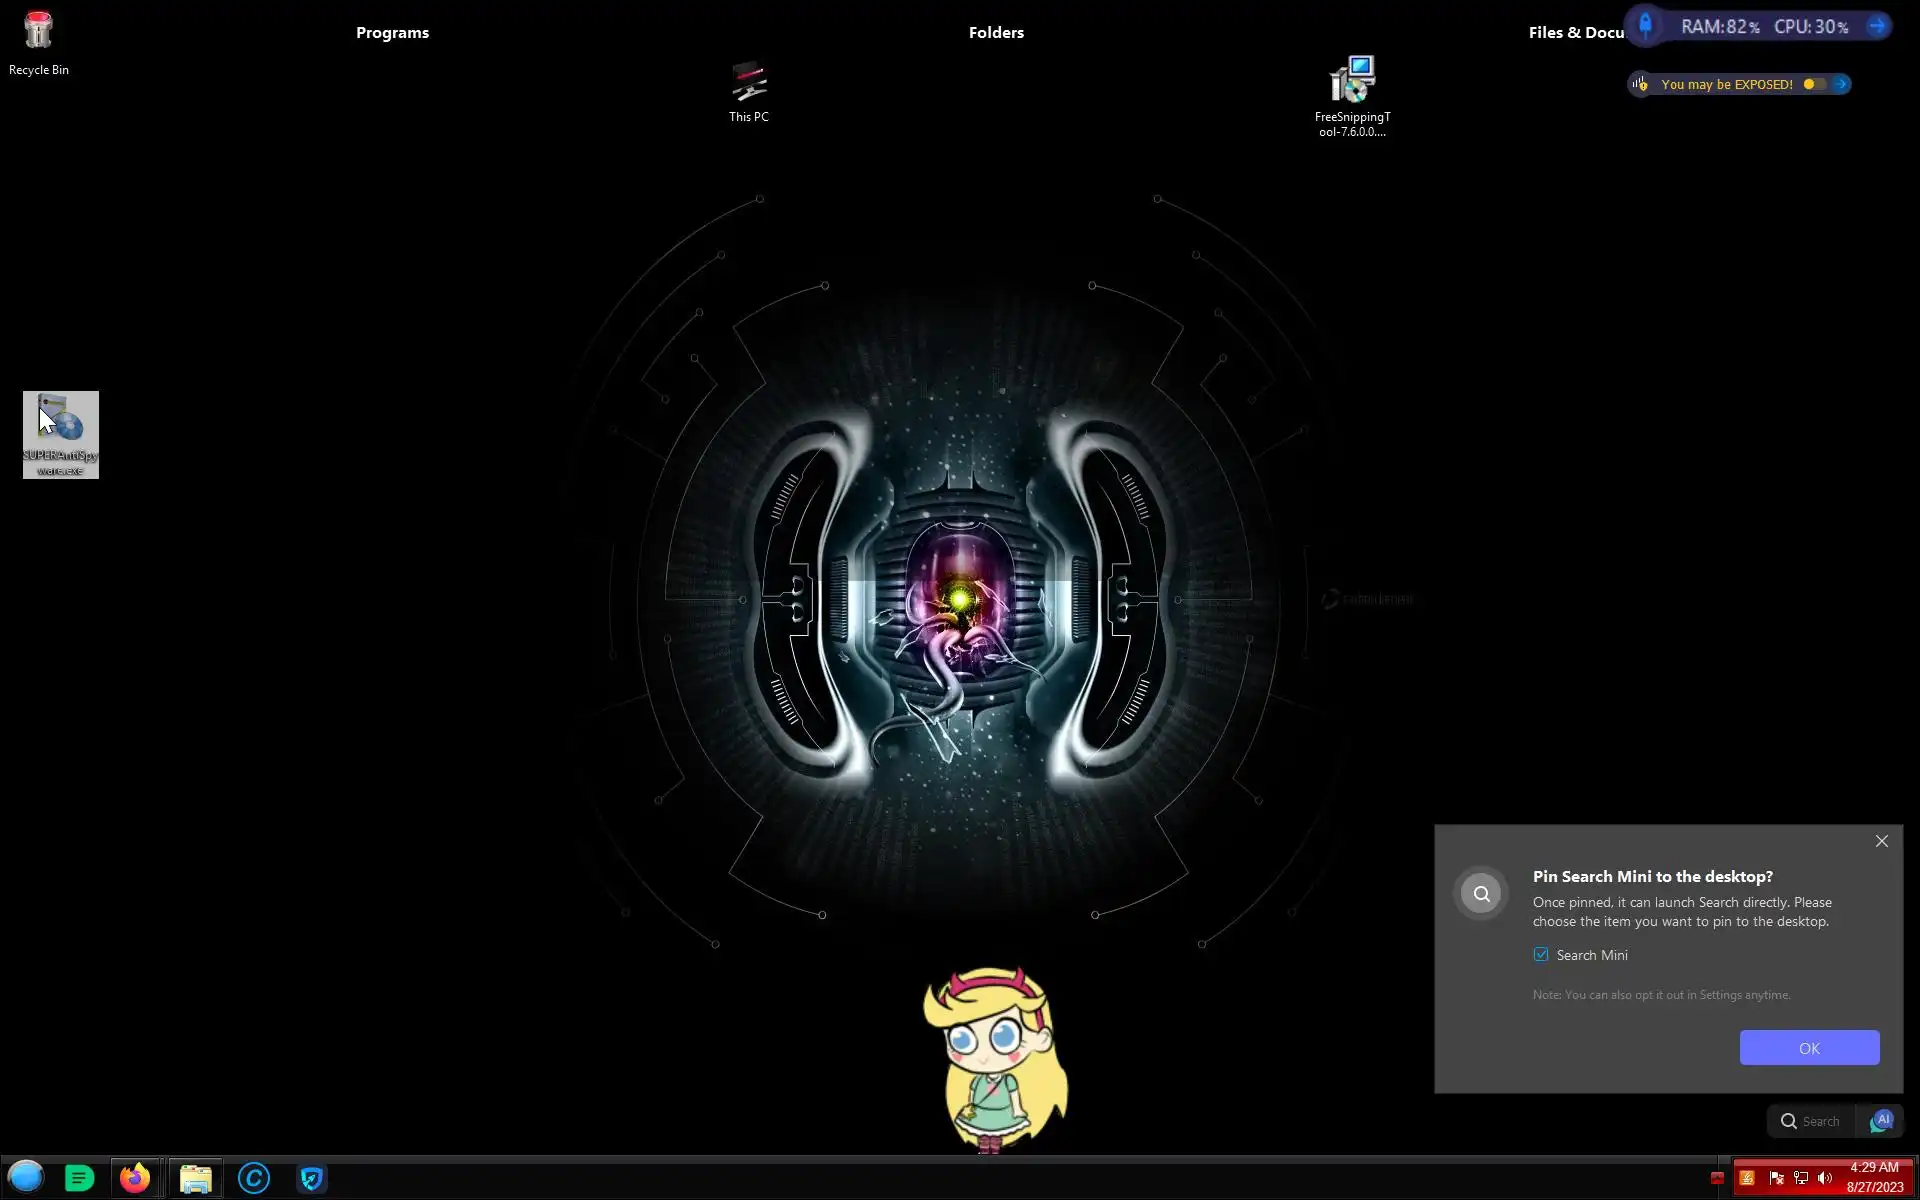Expand the 'You may be EXPOSED' arrow
This screenshot has height=1200, width=1920.
point(1841,84)
